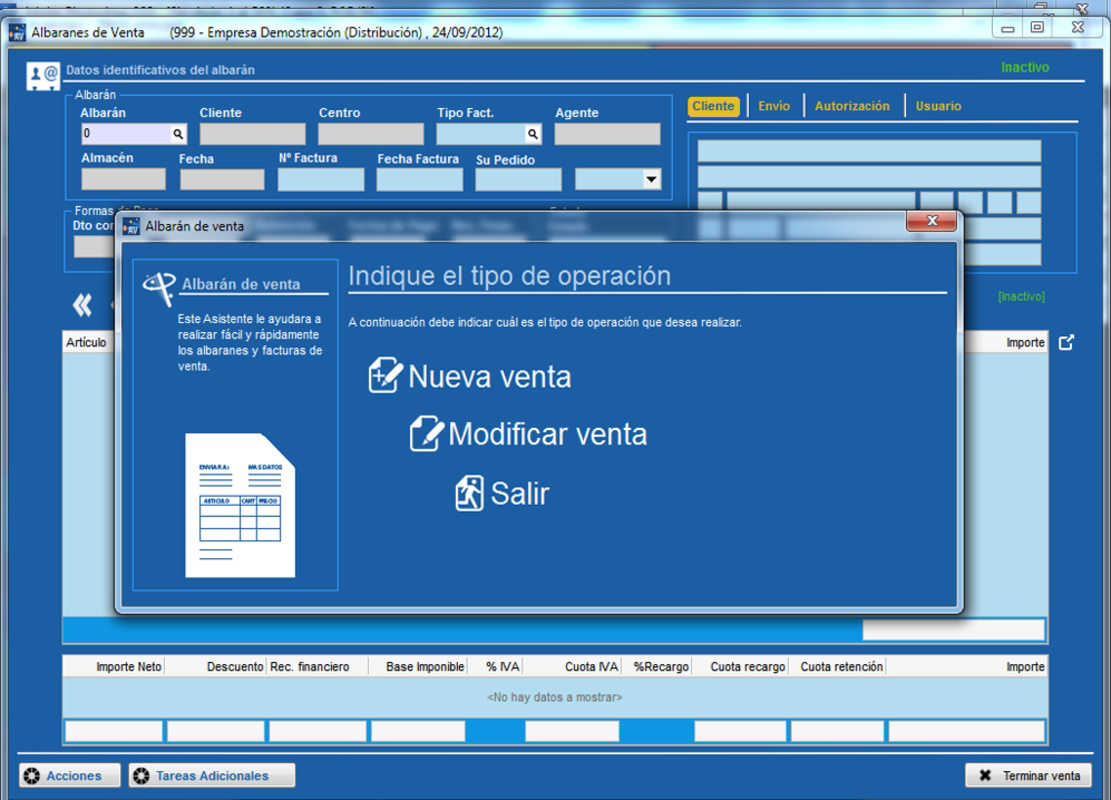Viewport: 1111px width, 800px height.
Task: Click the contact card icon near Datos identificativos
Action: click(43, 76)
